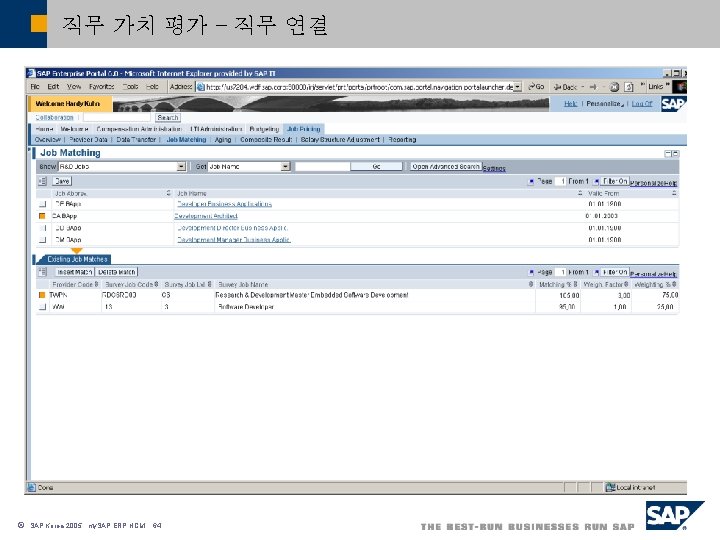Toggle Filter On in Existing Job Matches table

click(614, 272)
